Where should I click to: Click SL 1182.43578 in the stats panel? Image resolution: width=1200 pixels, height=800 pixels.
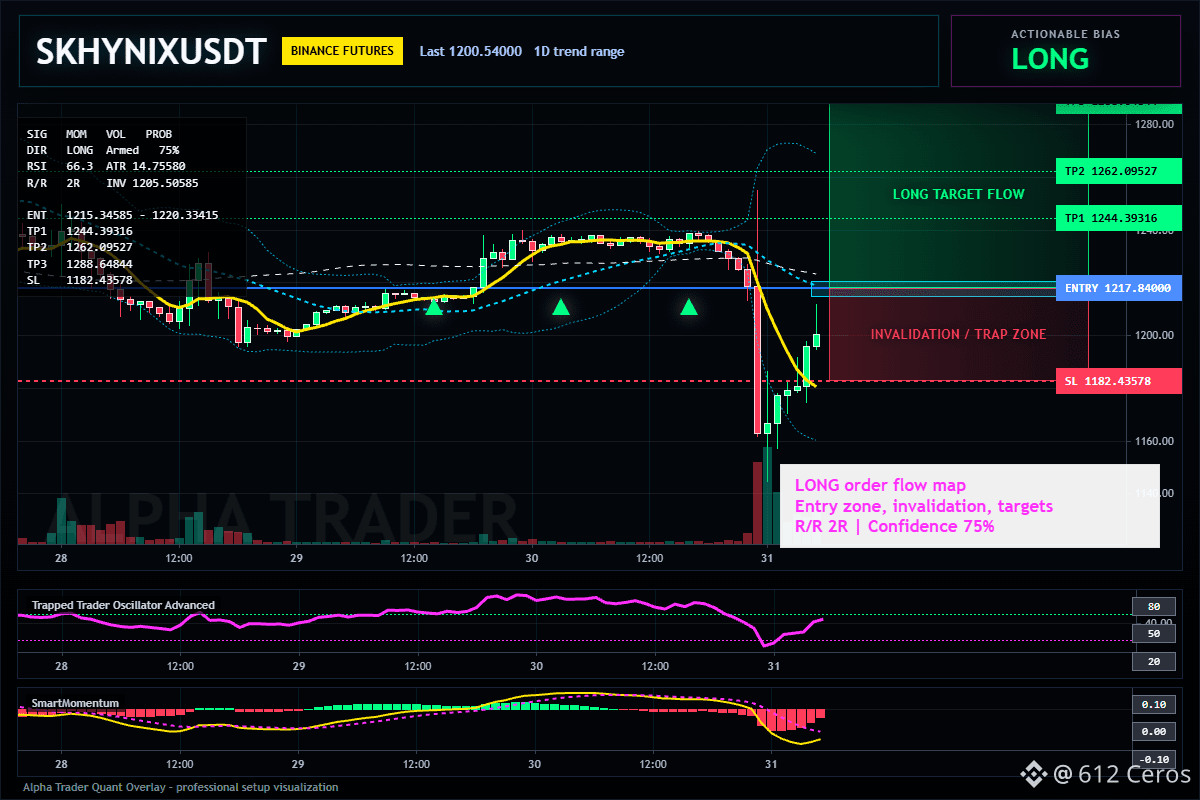tap(79, 280)
